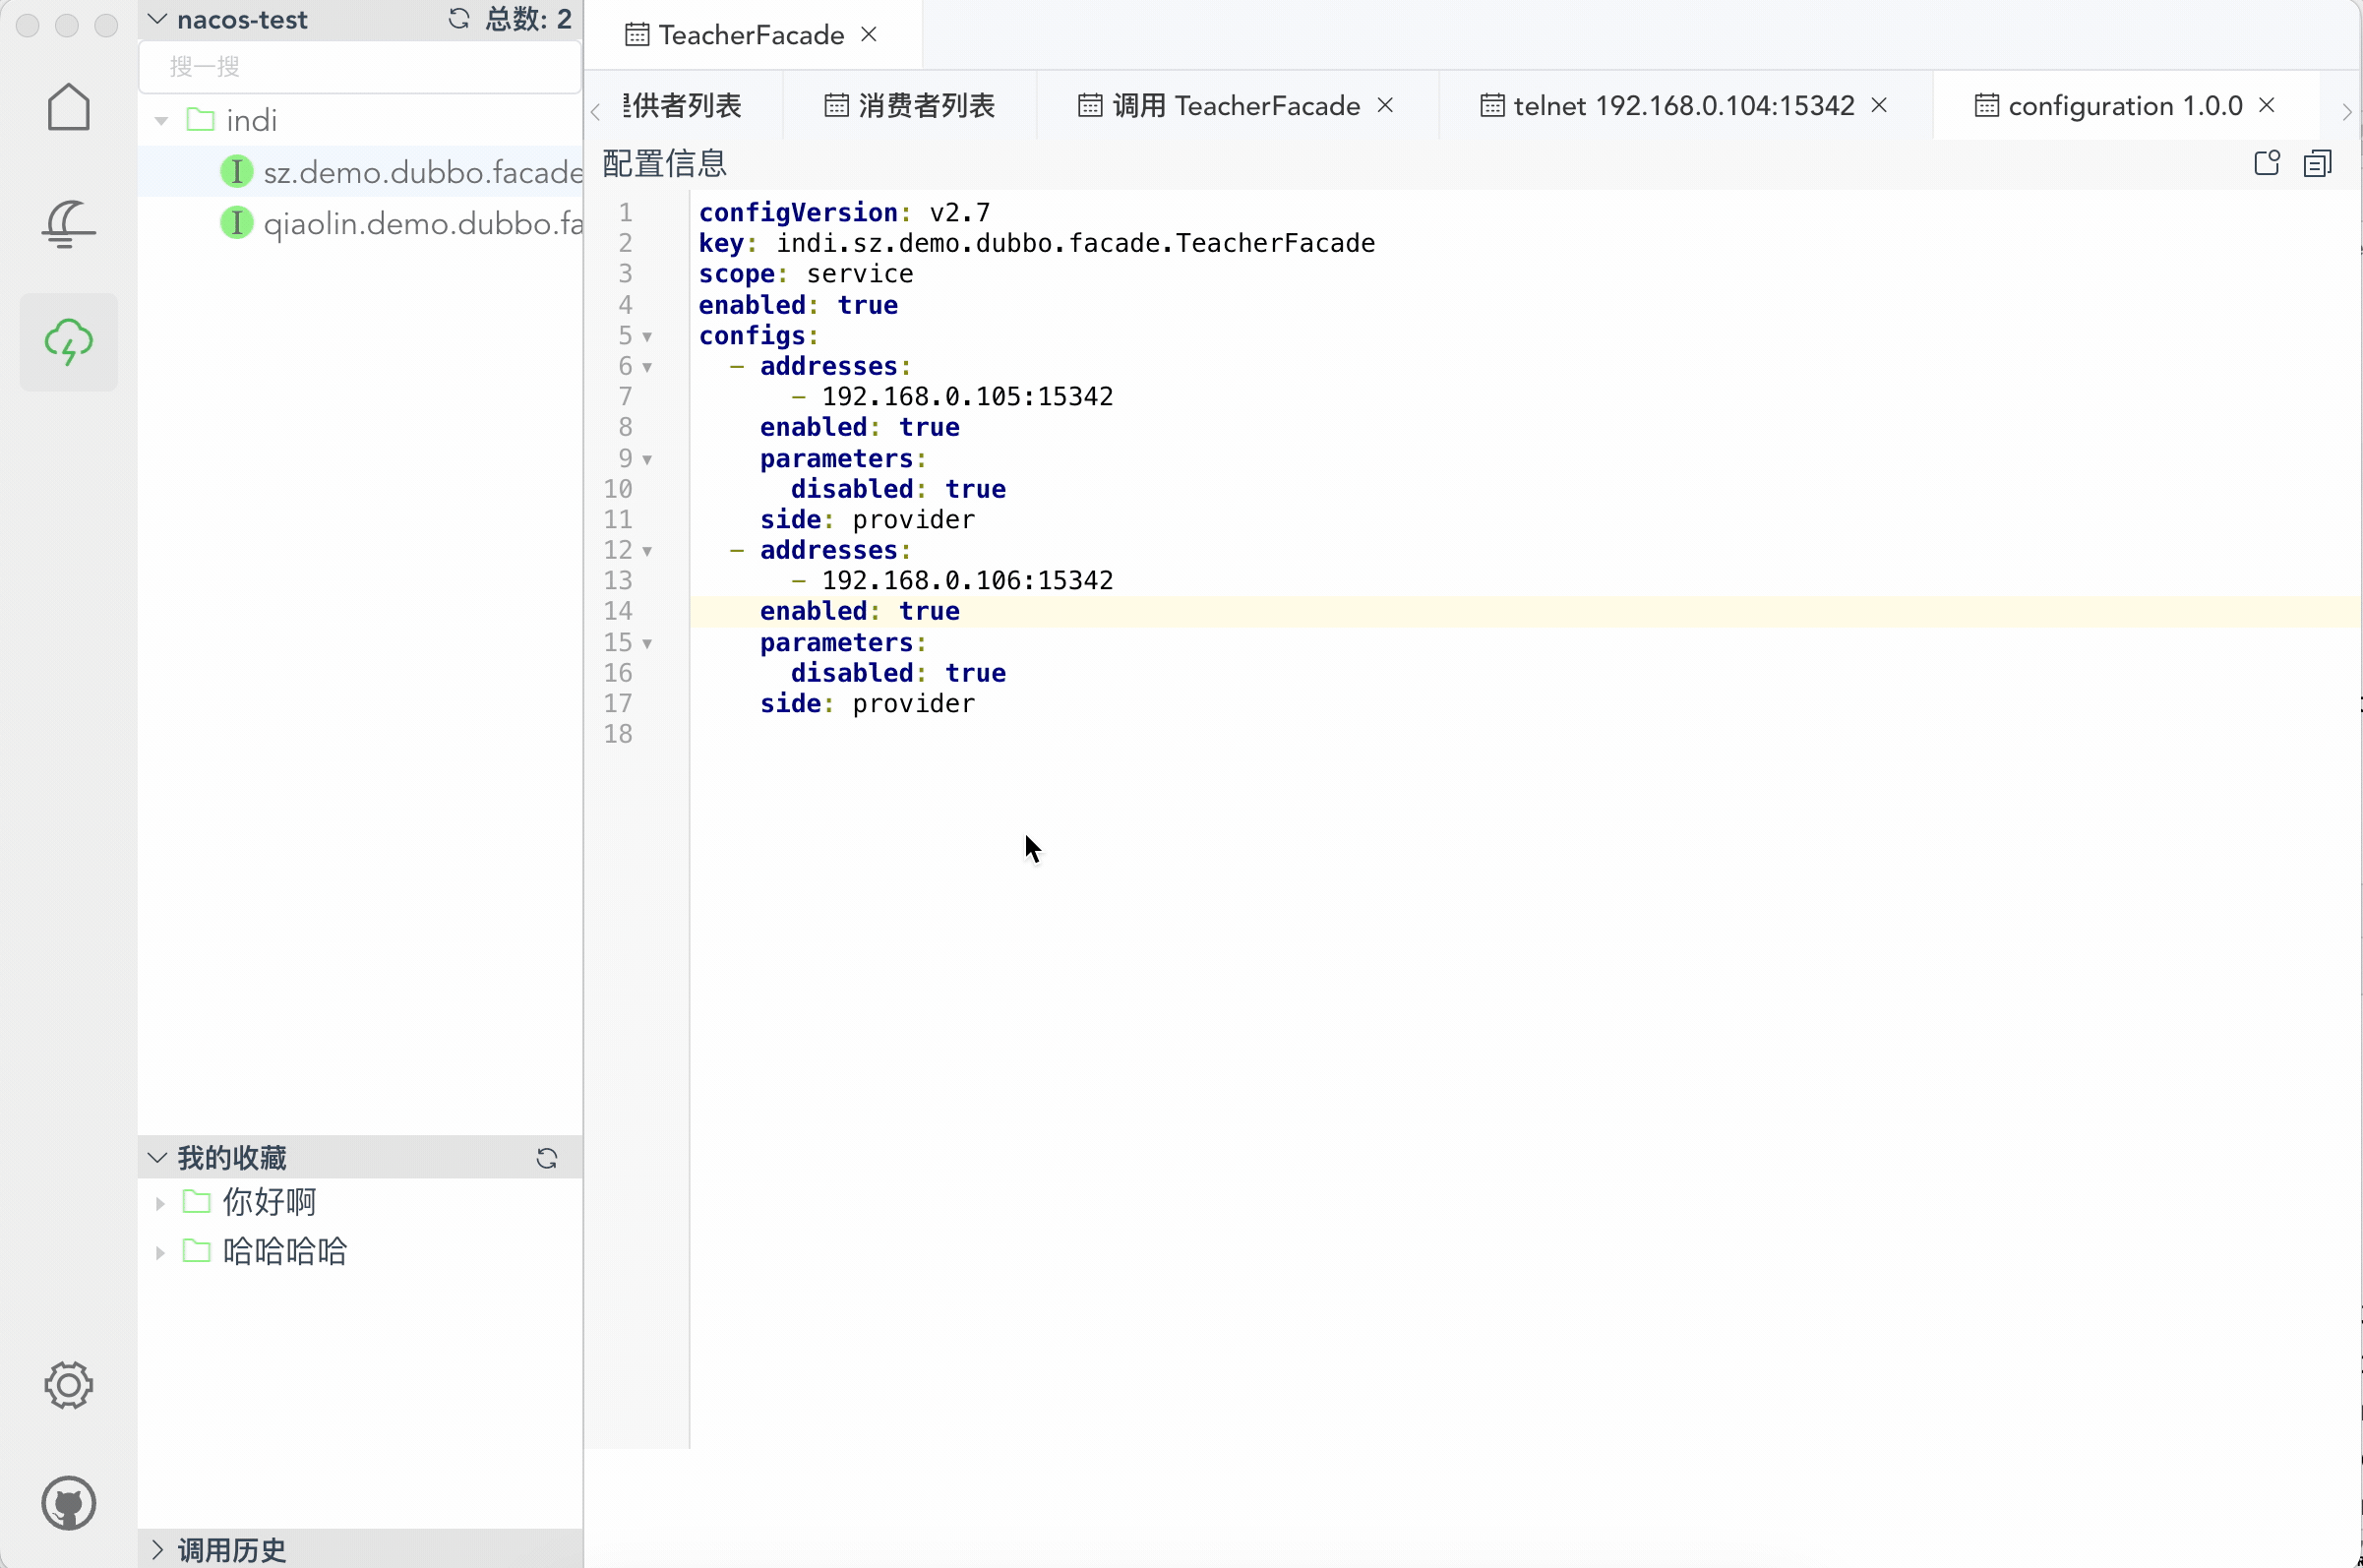
Task: Open the GitHub icon at bottom
Action: [68, 1503]
